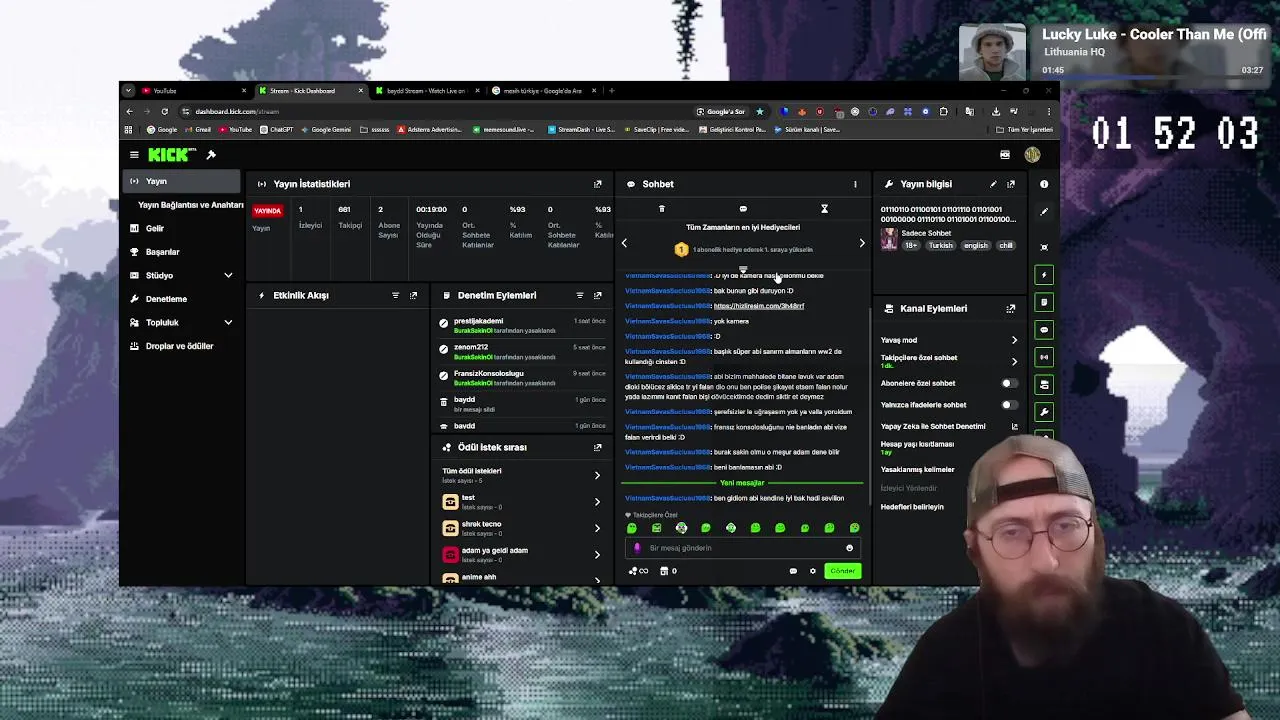Toggle Abonelere özel sohbet switch
Image resolution: width=1280 pixels, height=720 pixels.
coord(1010,383)
